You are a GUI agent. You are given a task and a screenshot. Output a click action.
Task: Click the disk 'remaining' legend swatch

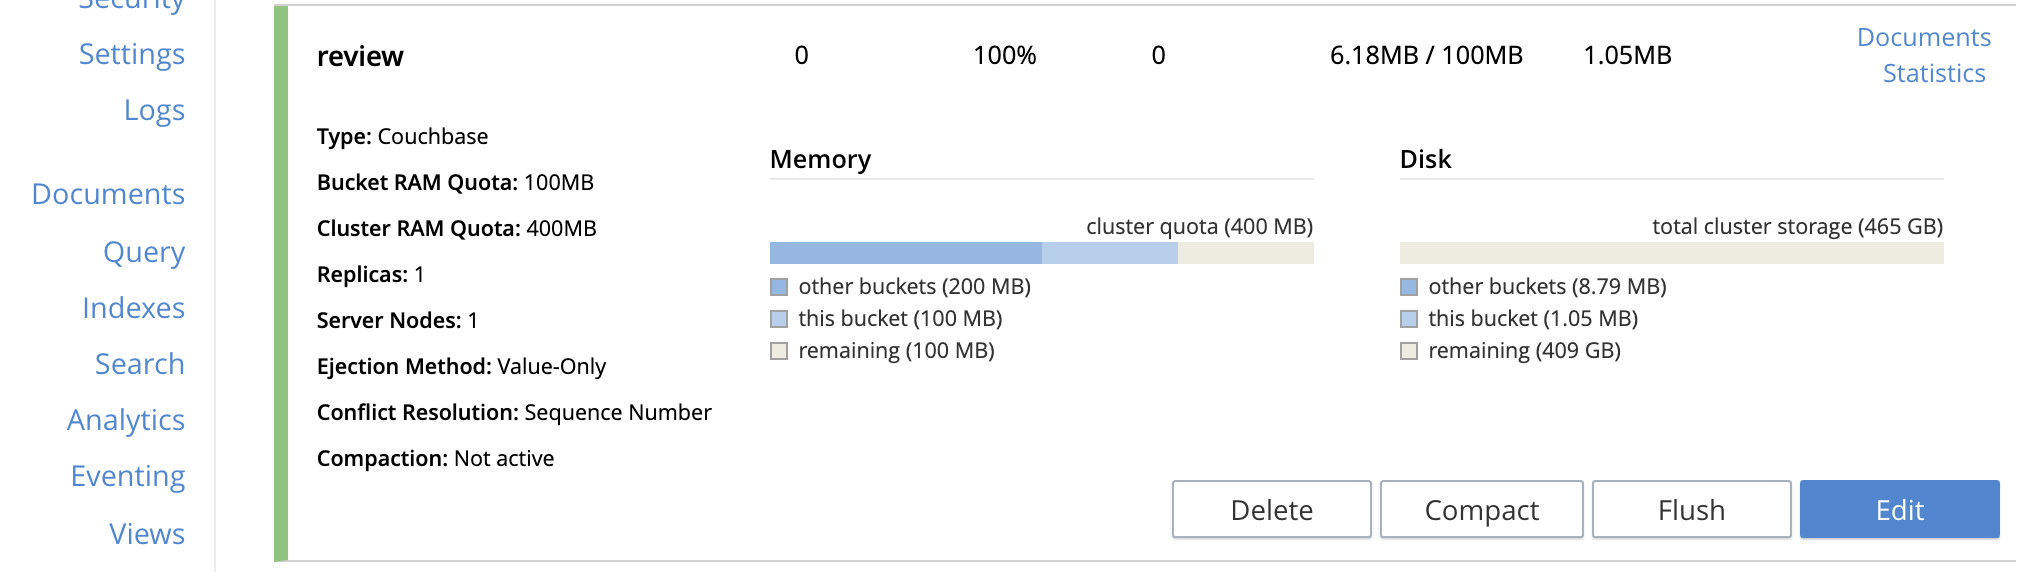pos(1409,351)
